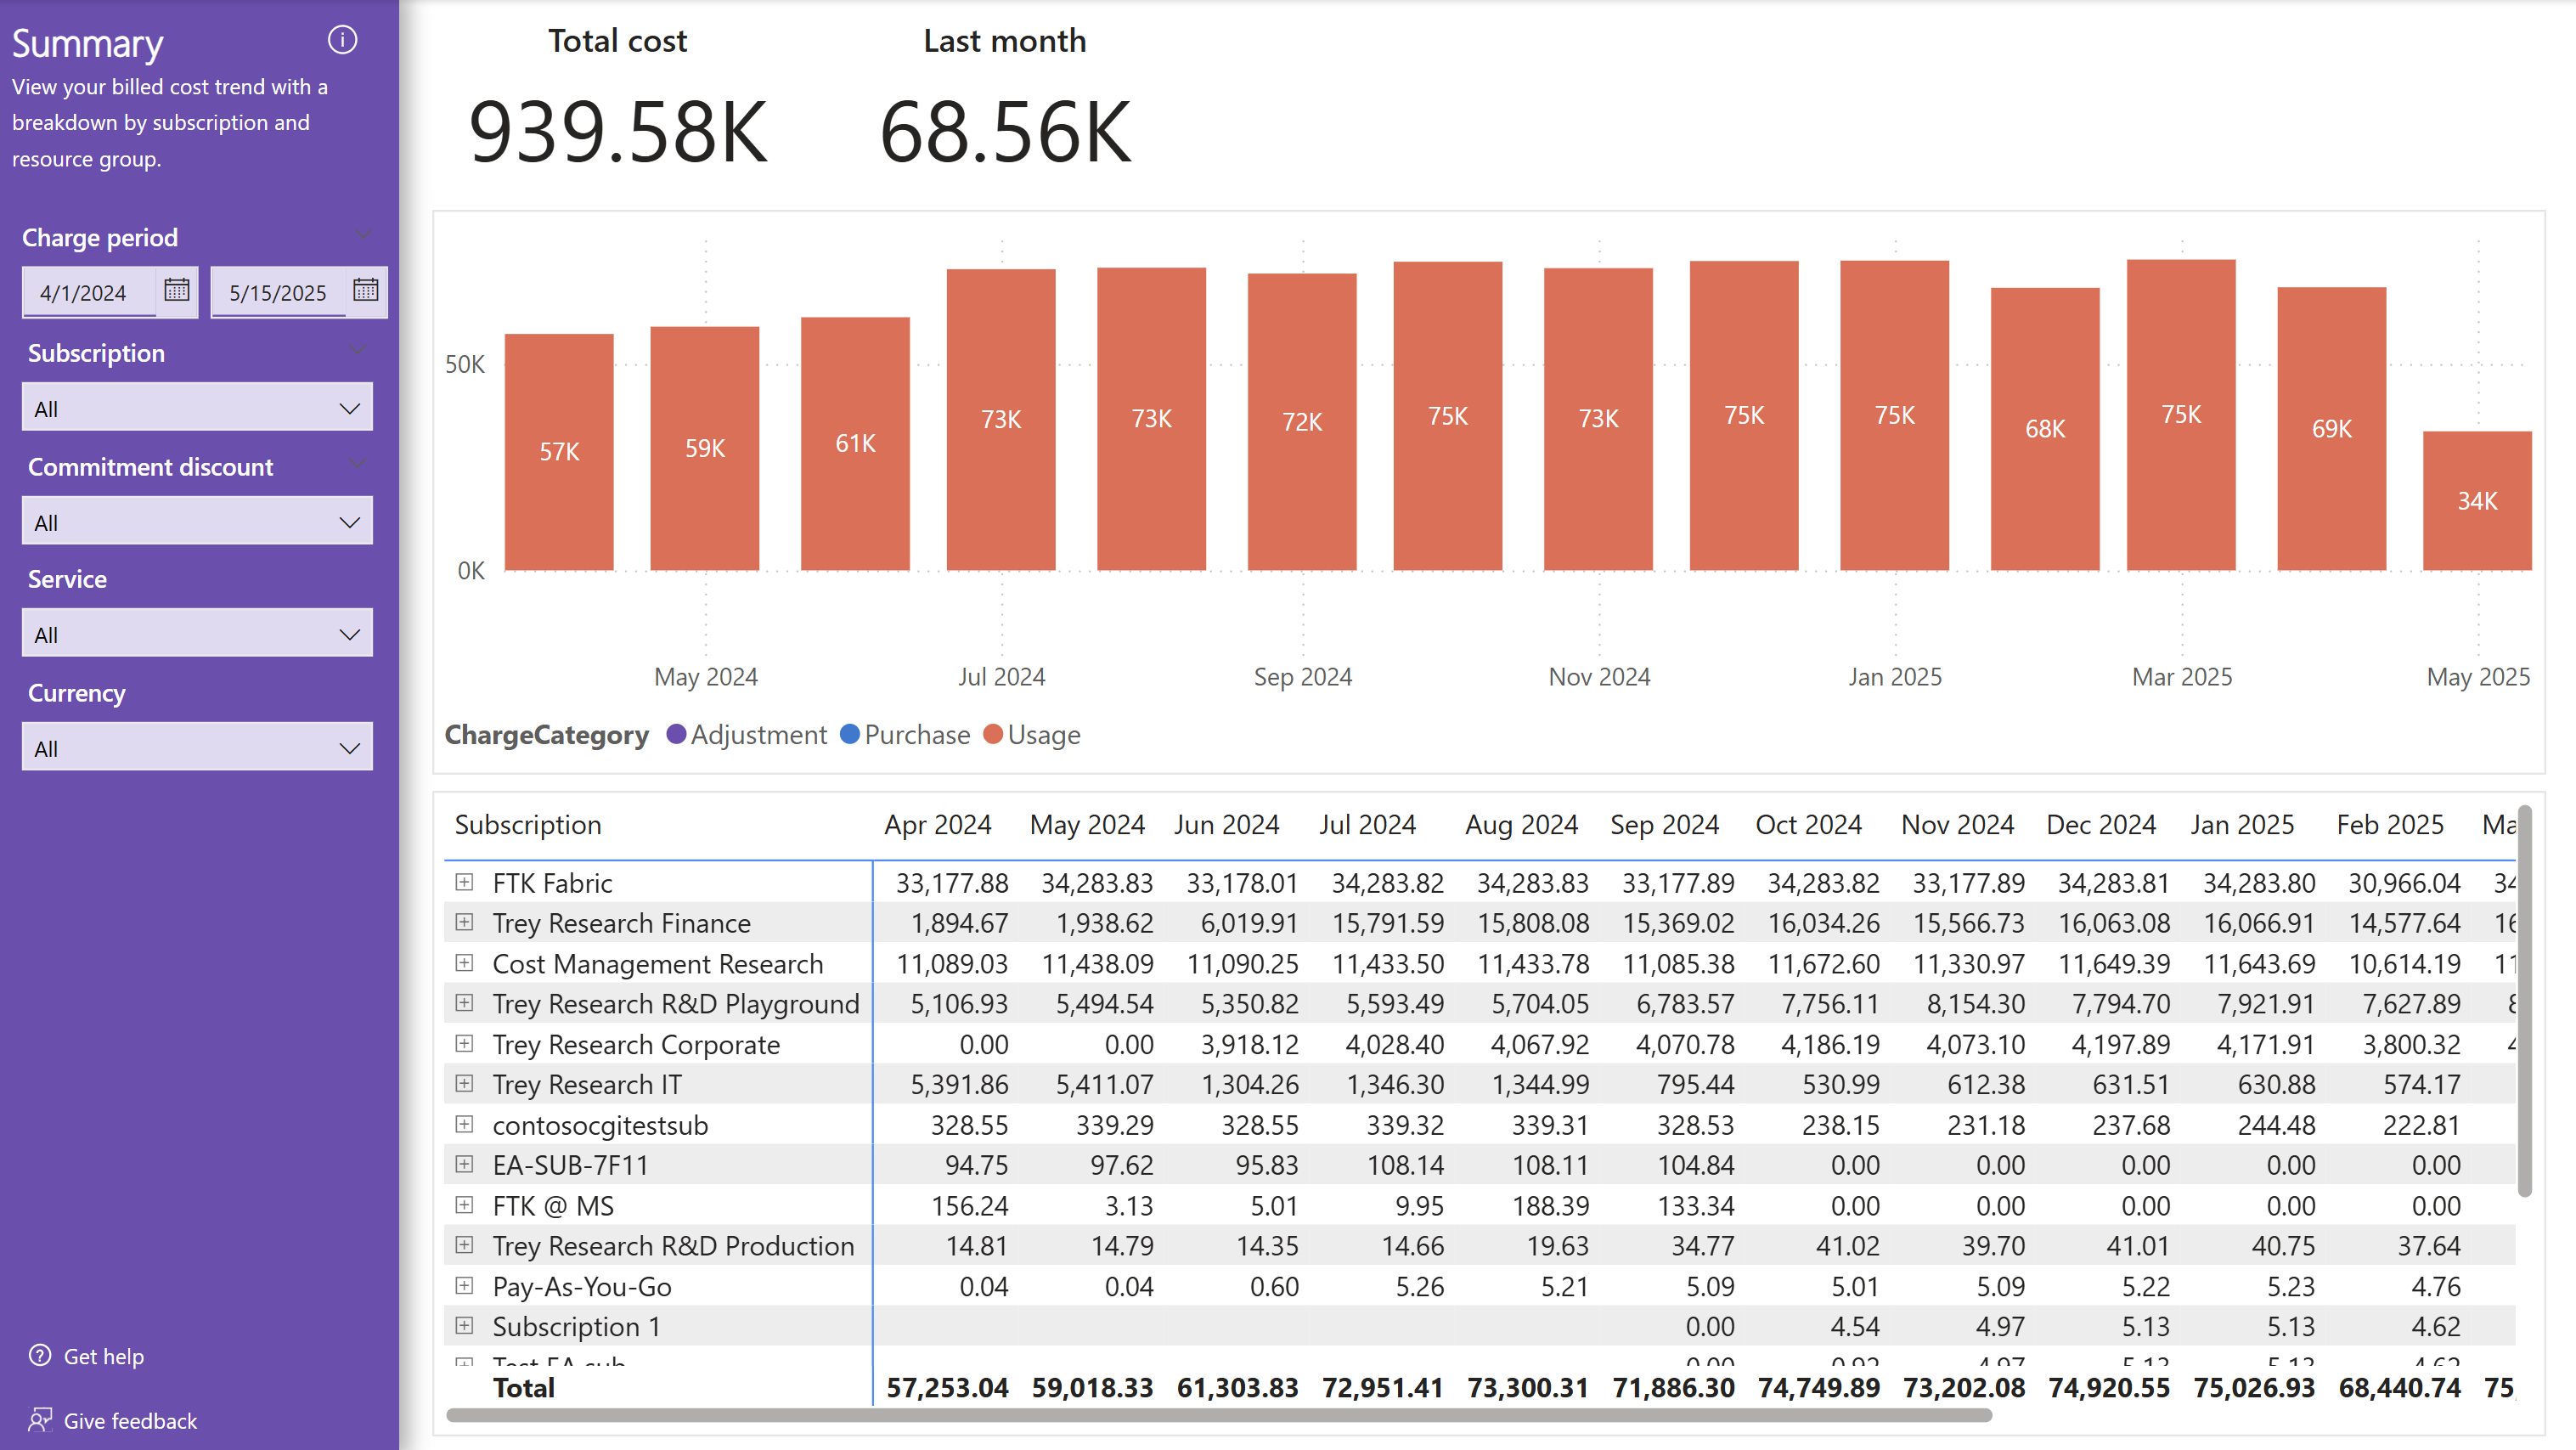Screen dimensions: 2576x1450
Task: Toggle the Purchase legend item
Action: coord(905,735)
